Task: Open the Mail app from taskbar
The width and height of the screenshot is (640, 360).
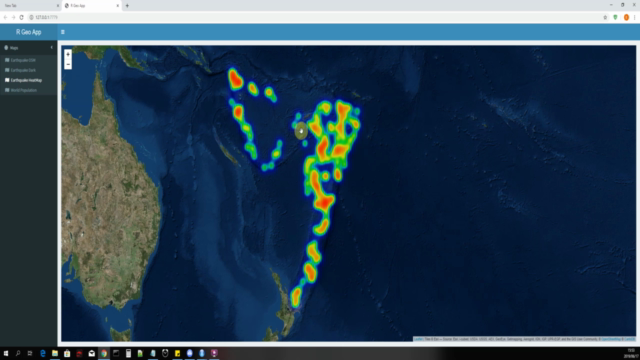Action: click(x=91, y=353)
